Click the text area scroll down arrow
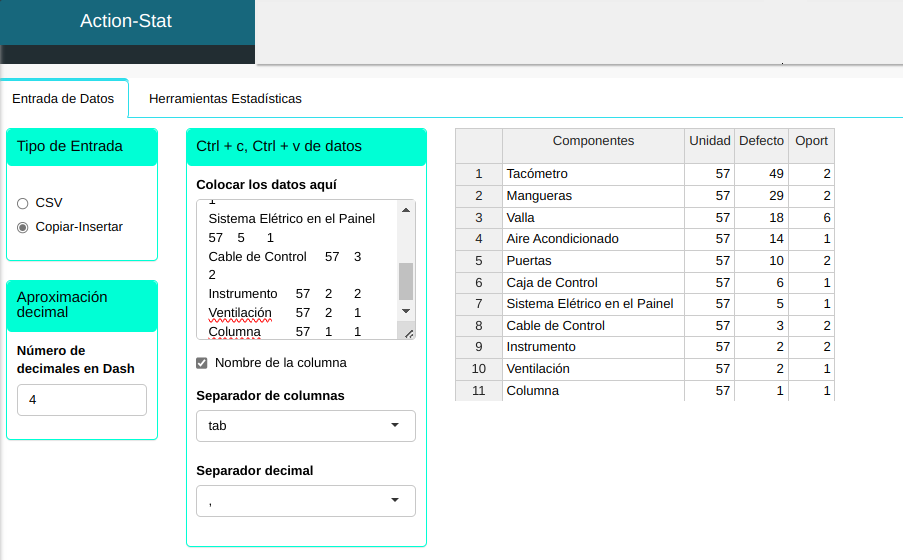903x560 pixels. (x=405, y=311)
